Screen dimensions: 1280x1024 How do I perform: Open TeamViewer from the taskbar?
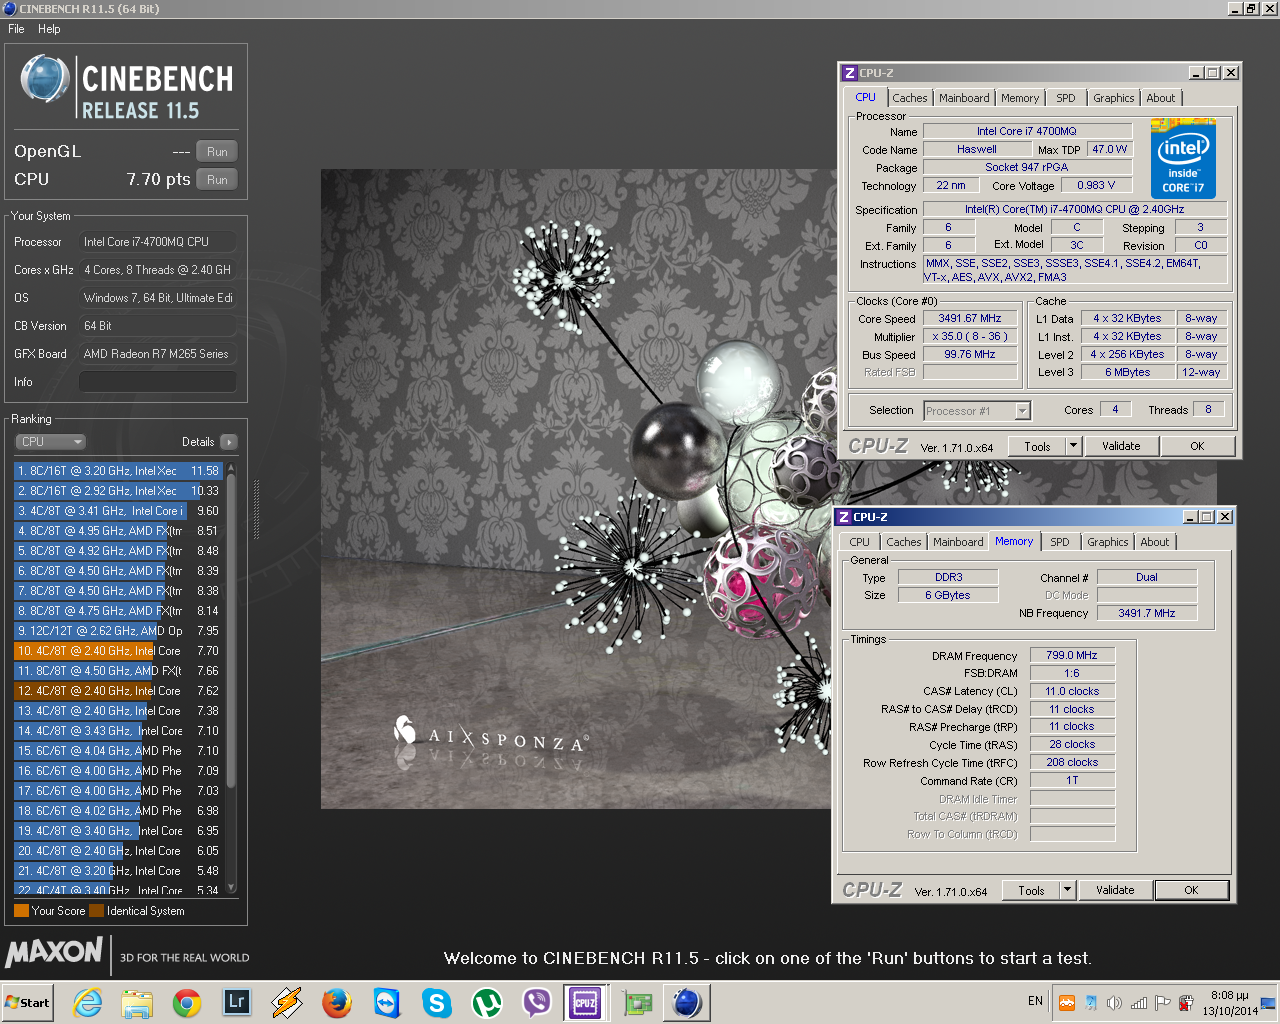[387, 1002]
